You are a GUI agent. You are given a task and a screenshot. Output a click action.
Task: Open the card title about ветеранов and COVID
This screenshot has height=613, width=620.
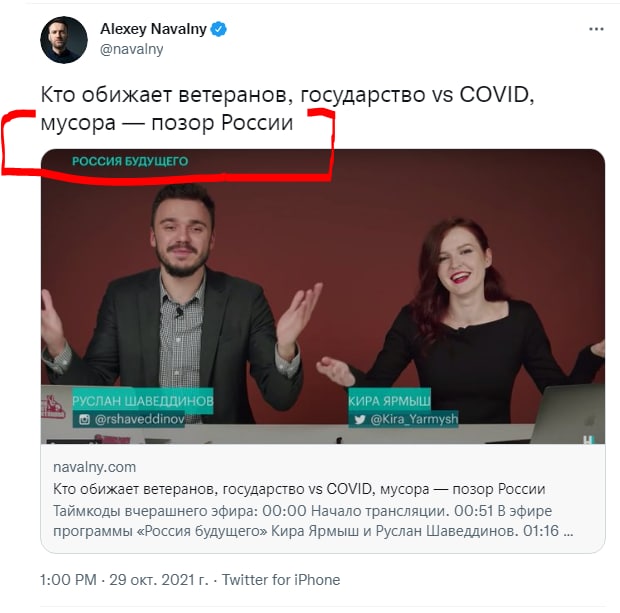pos(299,489)
